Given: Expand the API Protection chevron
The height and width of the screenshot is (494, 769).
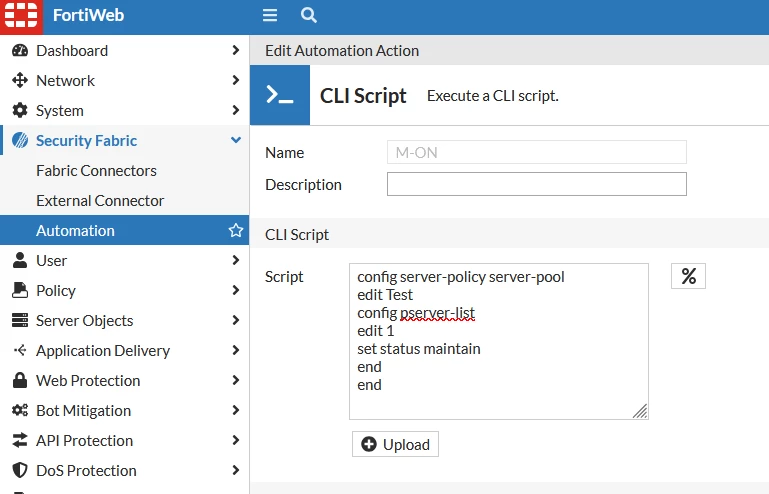Looking at the screenshot, I should click(235, 440).
